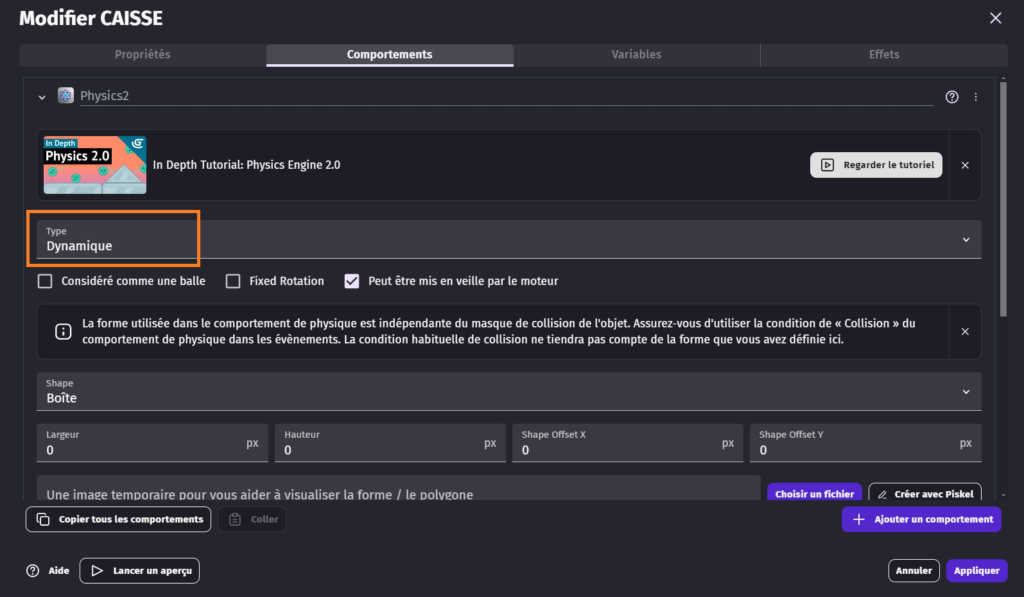The height and width of the screenshot is (597, 1024).
Task: Click the Aide help icon
Action: click(x=33, y=571)
